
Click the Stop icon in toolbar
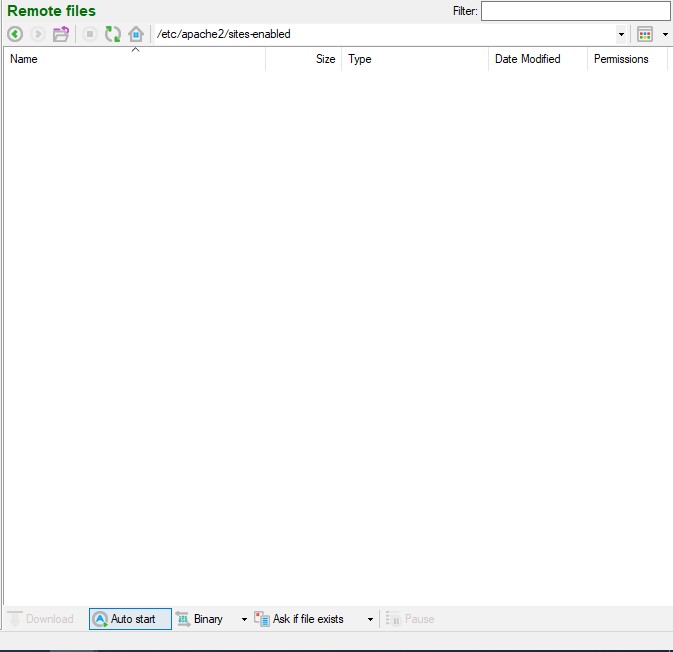coord(89,34)
